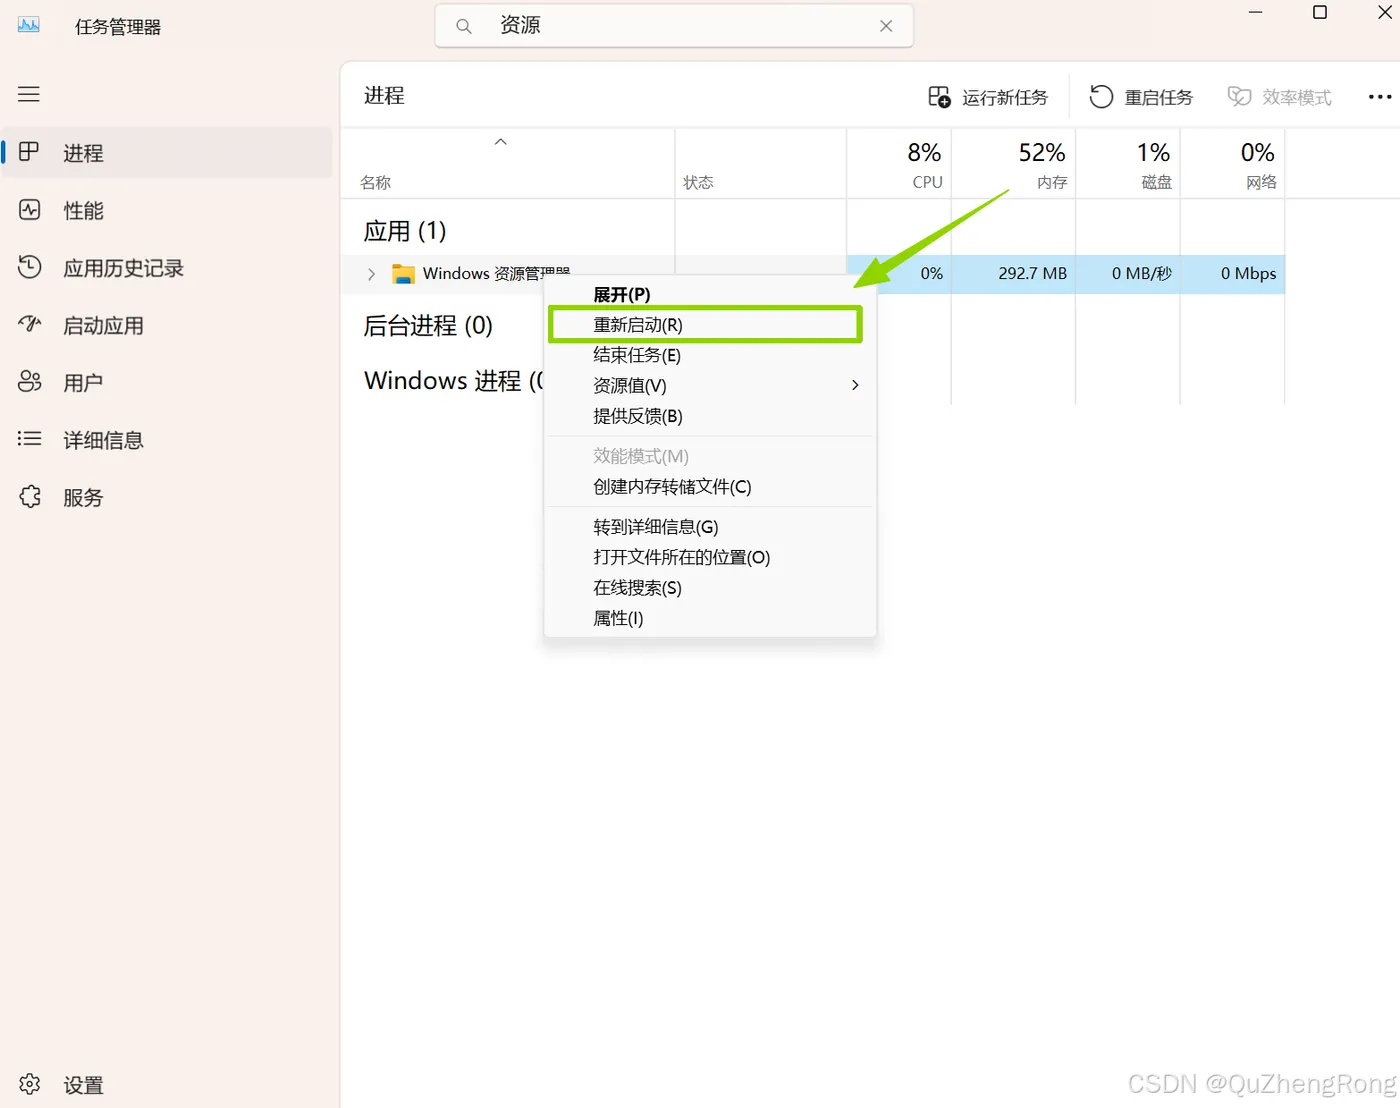Choose 结束任务(E) from context menu
The height and width of the screenshot is (1108, 1400).
pos(710,355)
